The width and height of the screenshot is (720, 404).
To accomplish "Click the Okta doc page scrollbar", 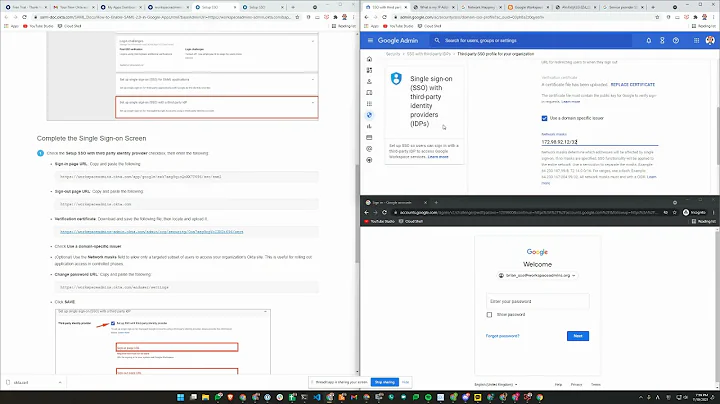I will pyautogui.click(x=357, y=213).
